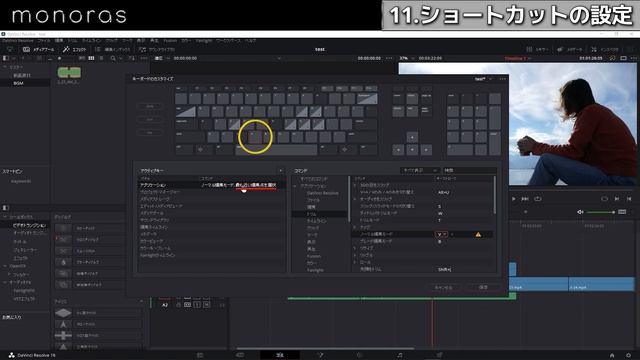Open the タイムライン menu in menu bar

click(x=91, y=41)
